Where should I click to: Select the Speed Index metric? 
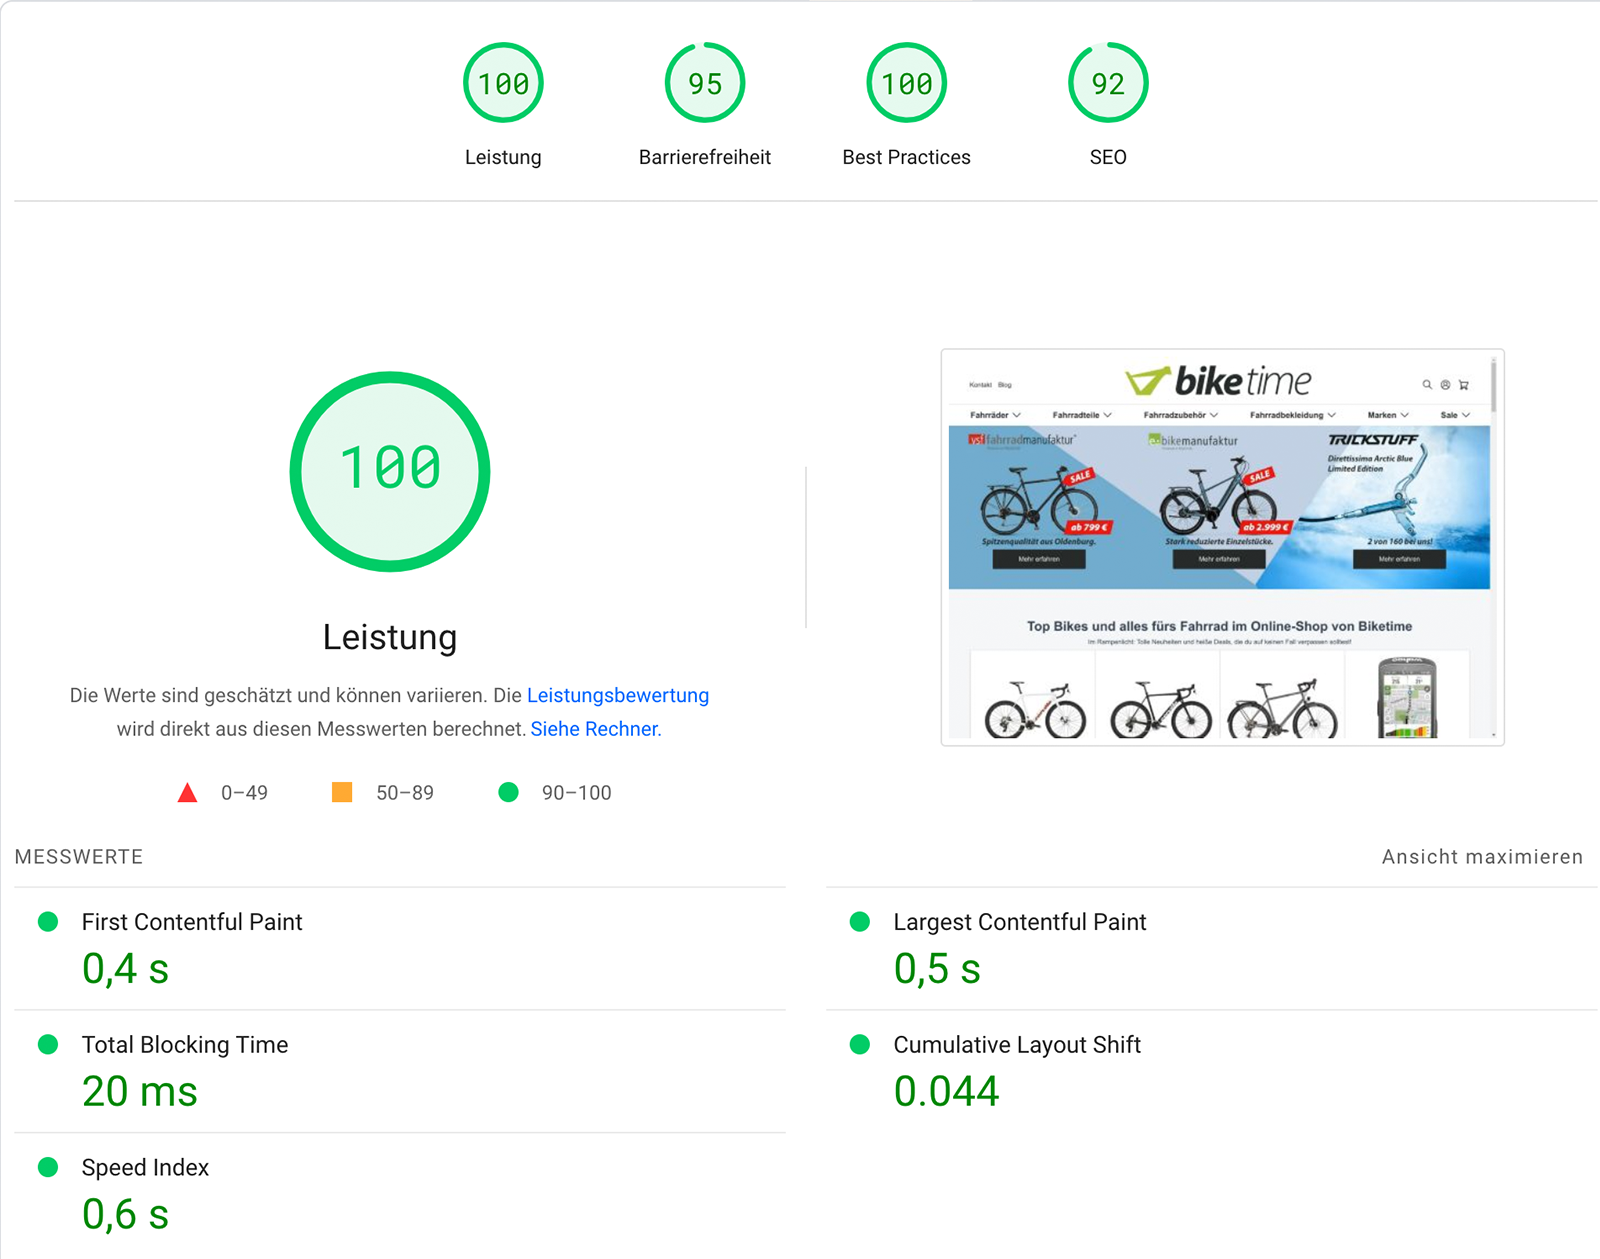[x=145, y=1168]
